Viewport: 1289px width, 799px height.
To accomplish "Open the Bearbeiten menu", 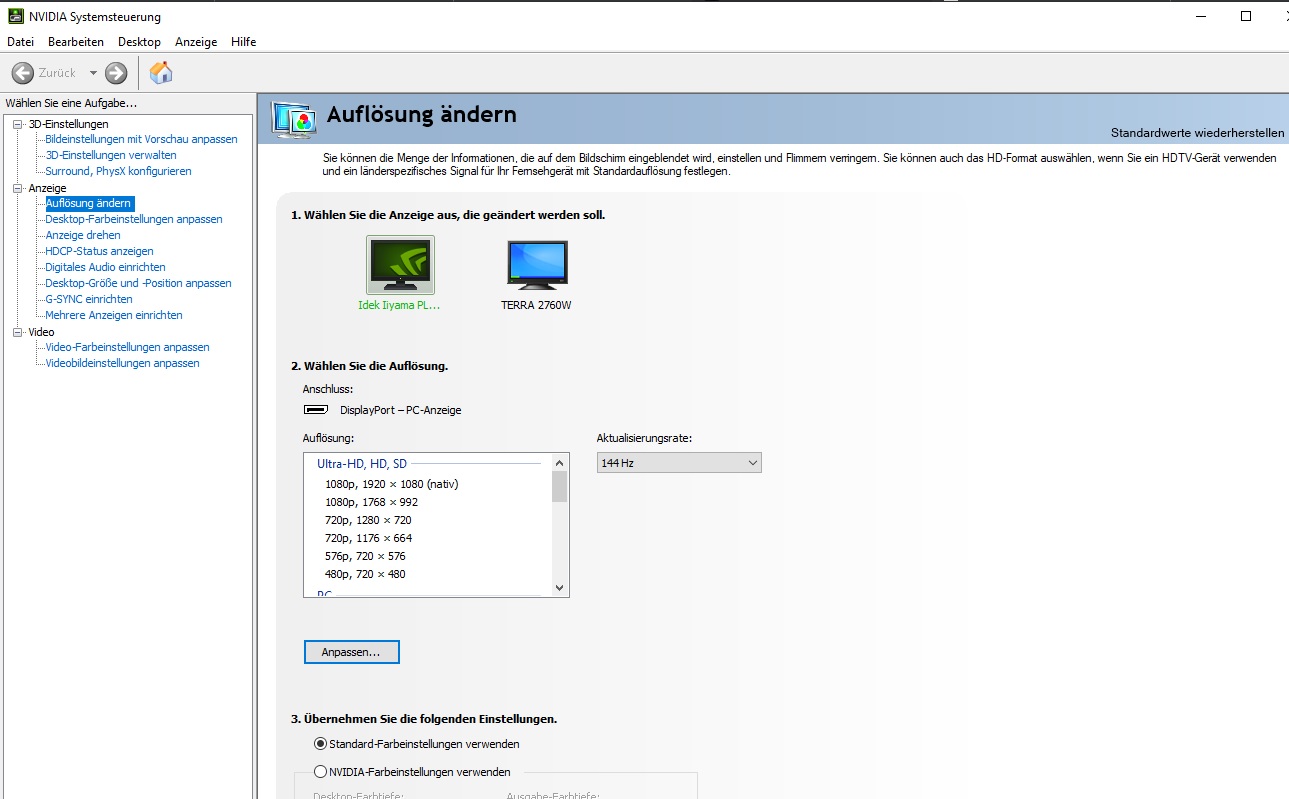I will [x=76, y=42].
